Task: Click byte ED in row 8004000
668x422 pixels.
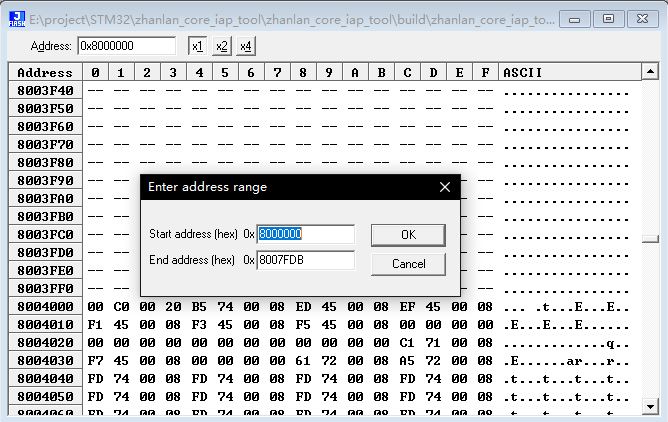Action: [303, 307]
